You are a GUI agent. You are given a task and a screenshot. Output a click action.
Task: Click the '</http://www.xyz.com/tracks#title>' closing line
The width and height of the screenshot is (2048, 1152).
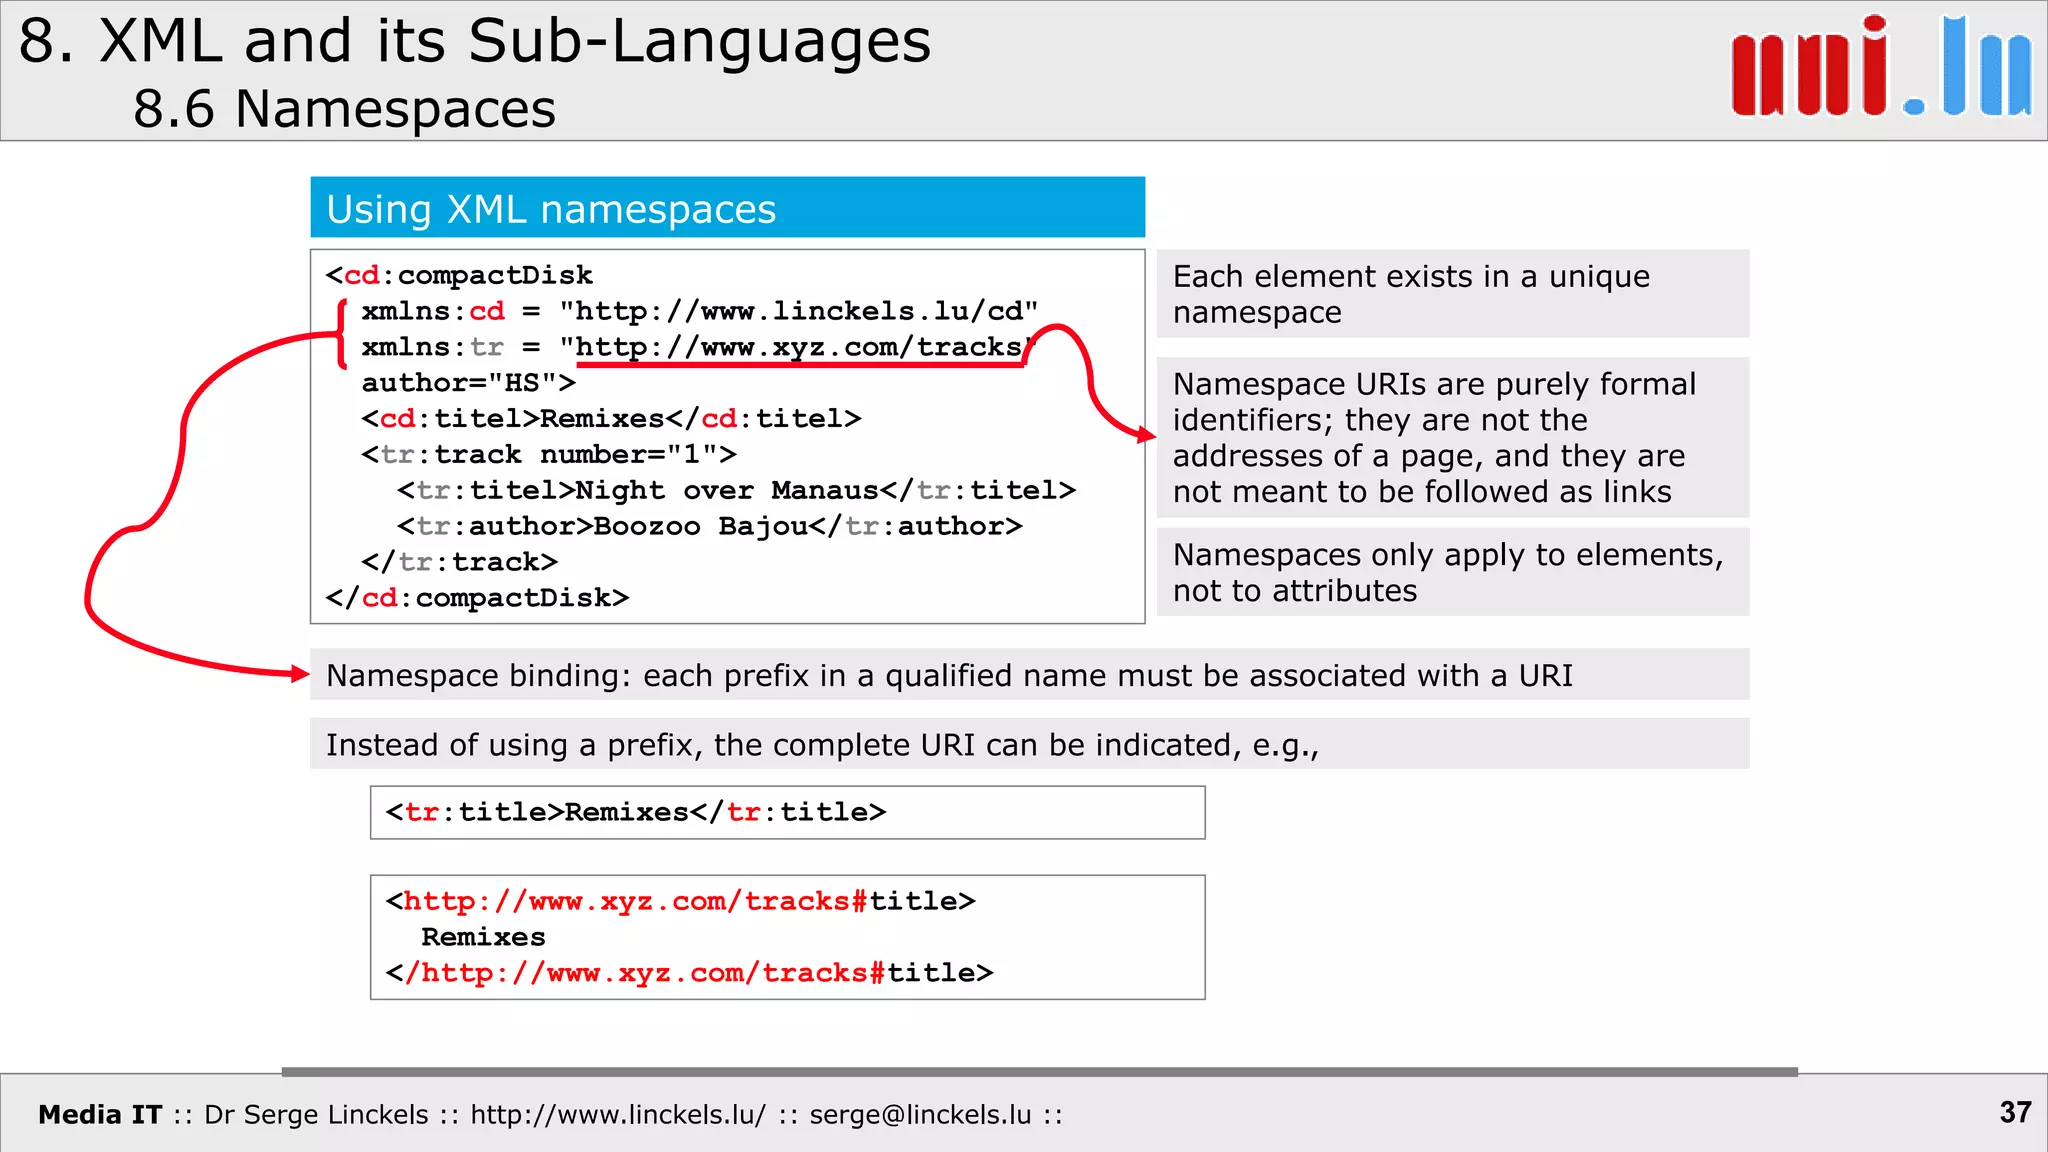pos(689,973)
